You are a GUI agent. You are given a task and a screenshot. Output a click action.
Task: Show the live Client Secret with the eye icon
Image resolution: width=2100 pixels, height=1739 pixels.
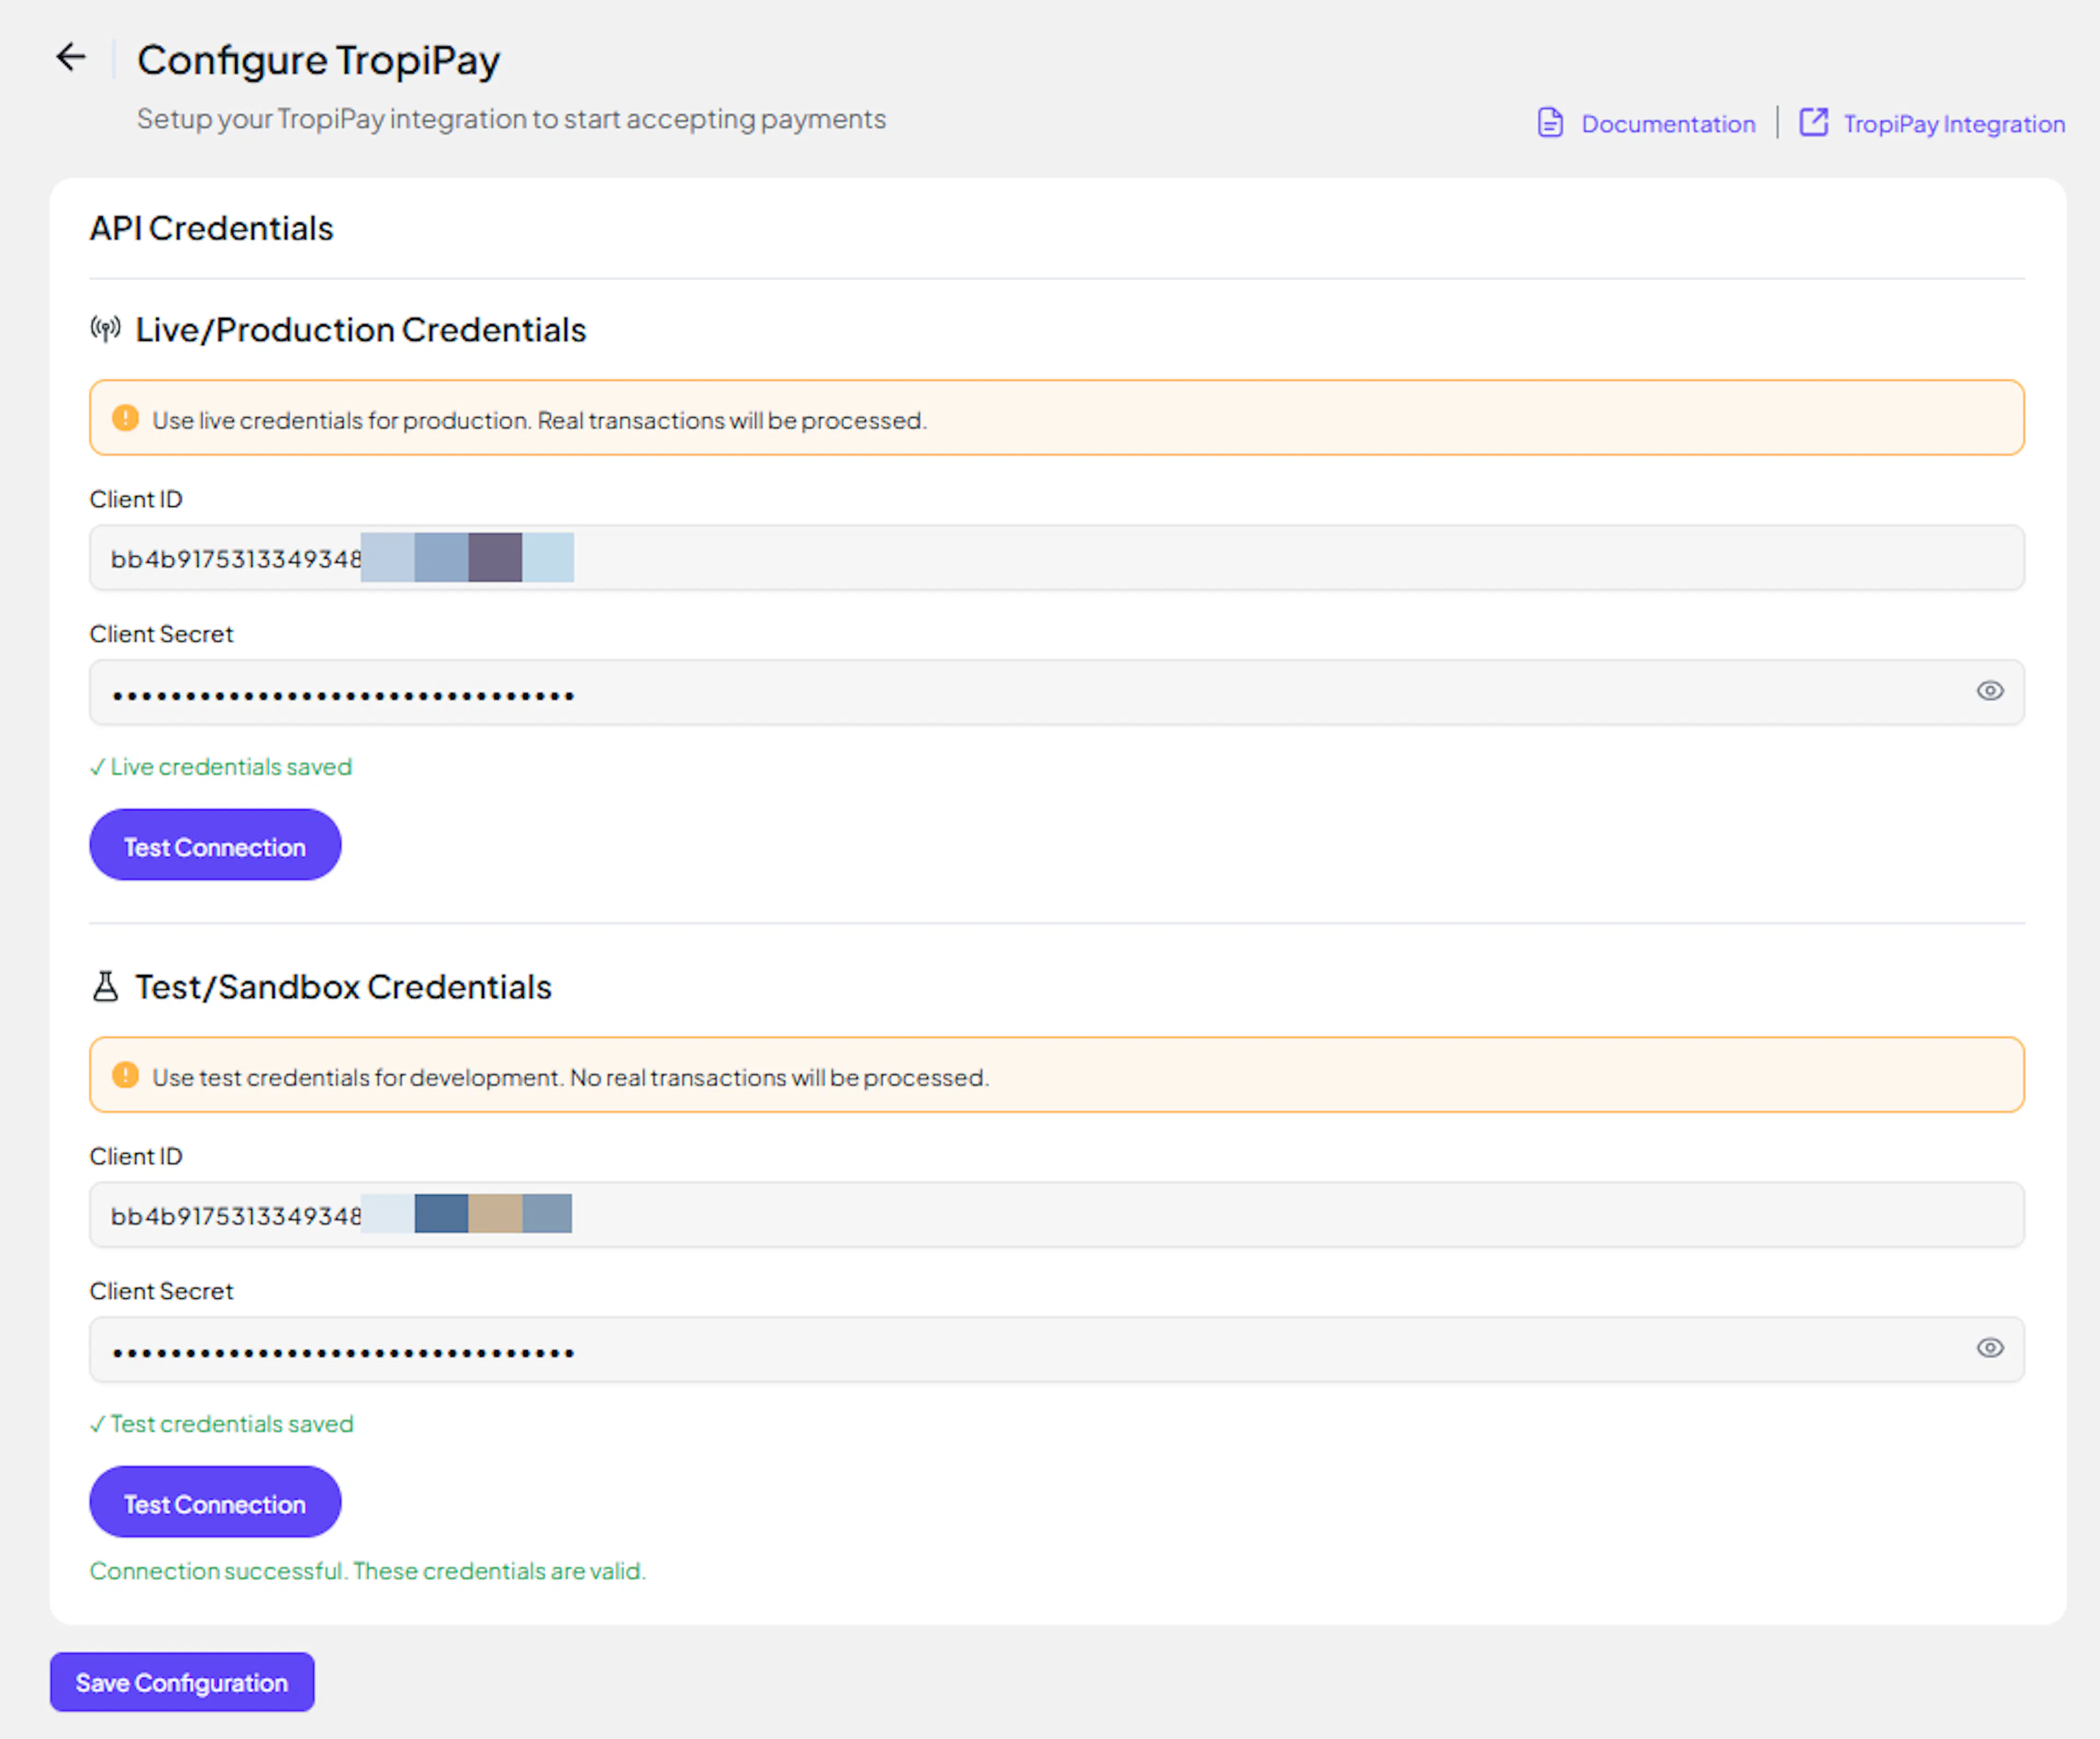(x=1989, y=691)
